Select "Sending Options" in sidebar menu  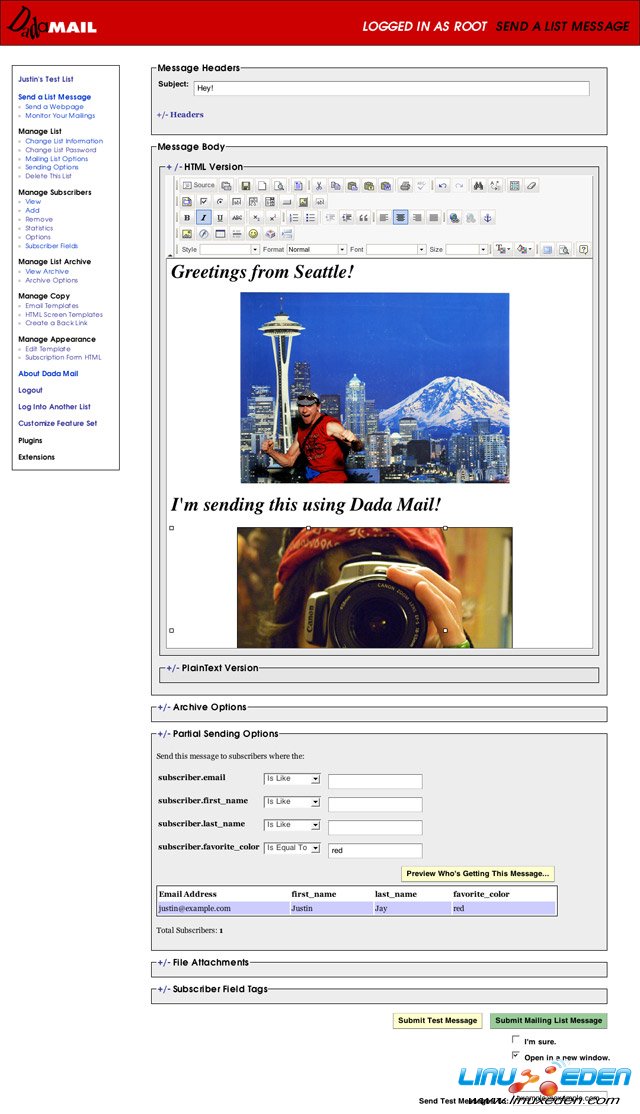52,167
